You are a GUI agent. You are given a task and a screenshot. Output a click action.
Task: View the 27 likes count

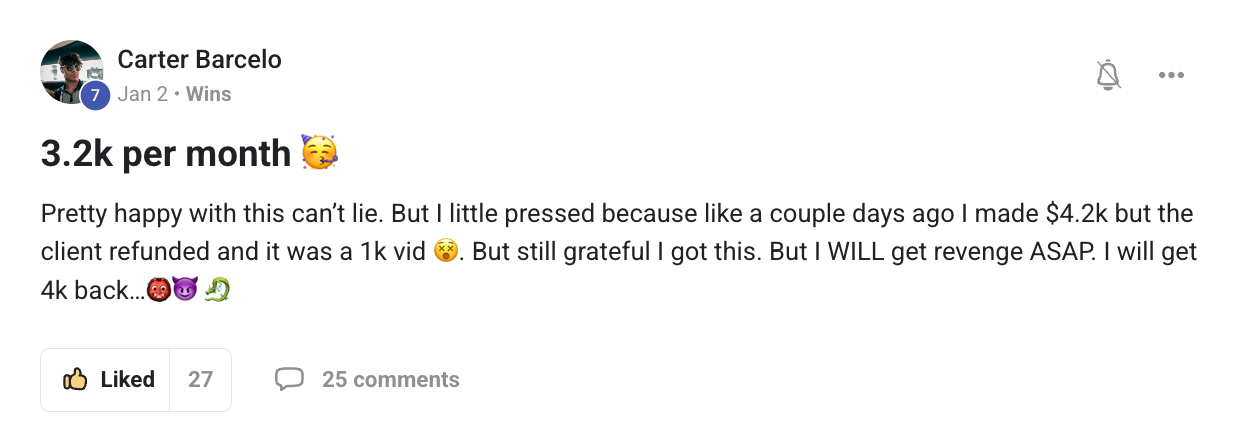click(200, 380)
